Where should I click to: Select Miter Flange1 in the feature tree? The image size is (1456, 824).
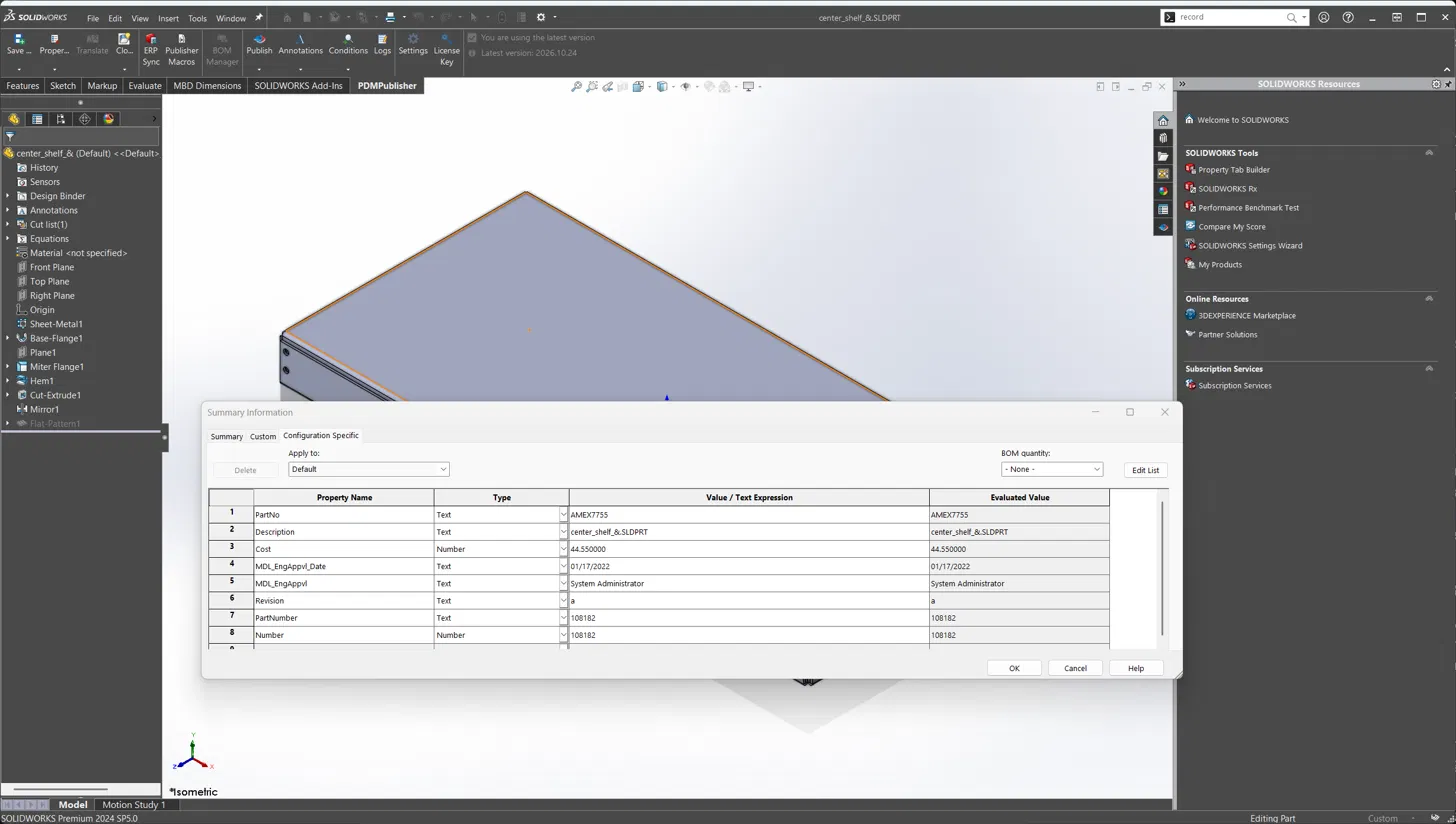pyautogui.click(x=56, y=367)
